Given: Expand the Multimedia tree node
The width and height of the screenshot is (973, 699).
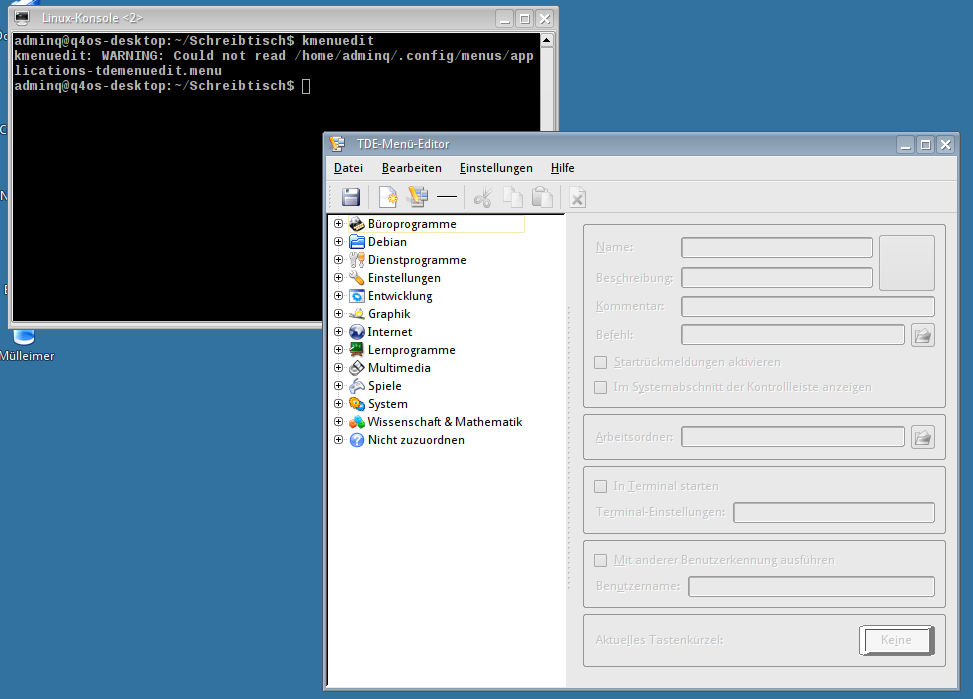Looking at the screenshot, I should [x=338, y=368].
